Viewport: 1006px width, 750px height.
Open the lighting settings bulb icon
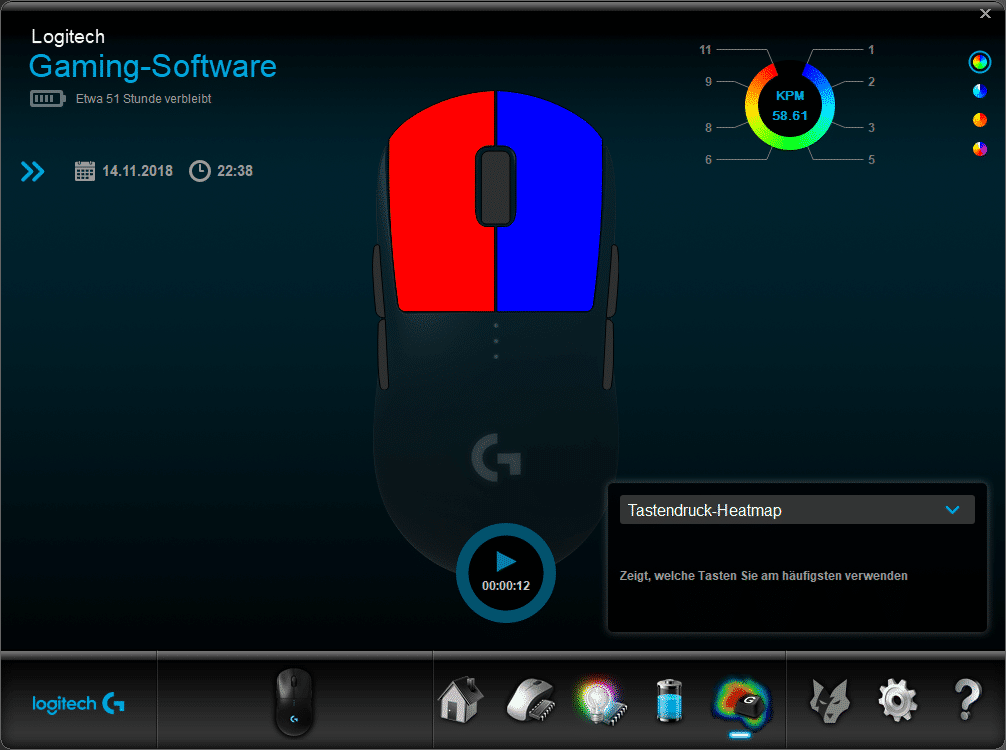[x=598, y=699]
